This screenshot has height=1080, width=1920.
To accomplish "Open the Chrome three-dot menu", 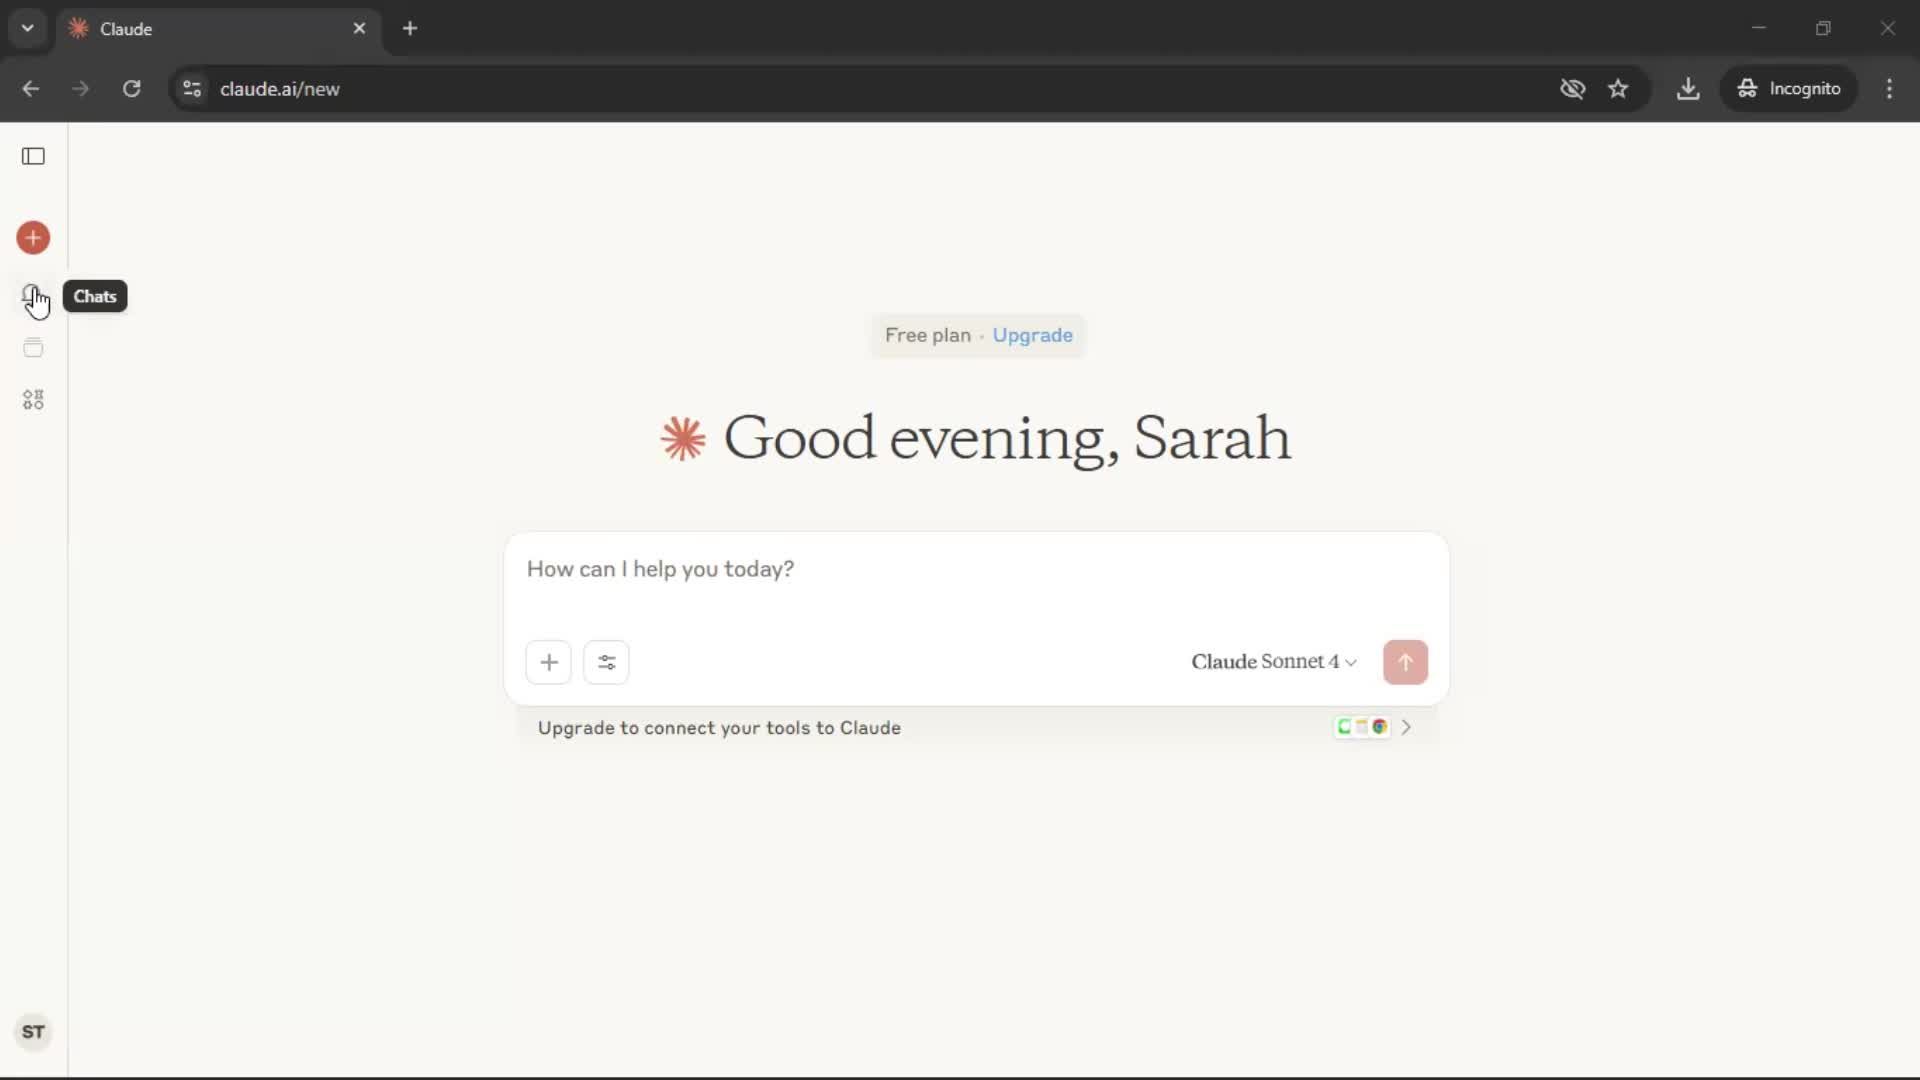I will point(1889,89).
